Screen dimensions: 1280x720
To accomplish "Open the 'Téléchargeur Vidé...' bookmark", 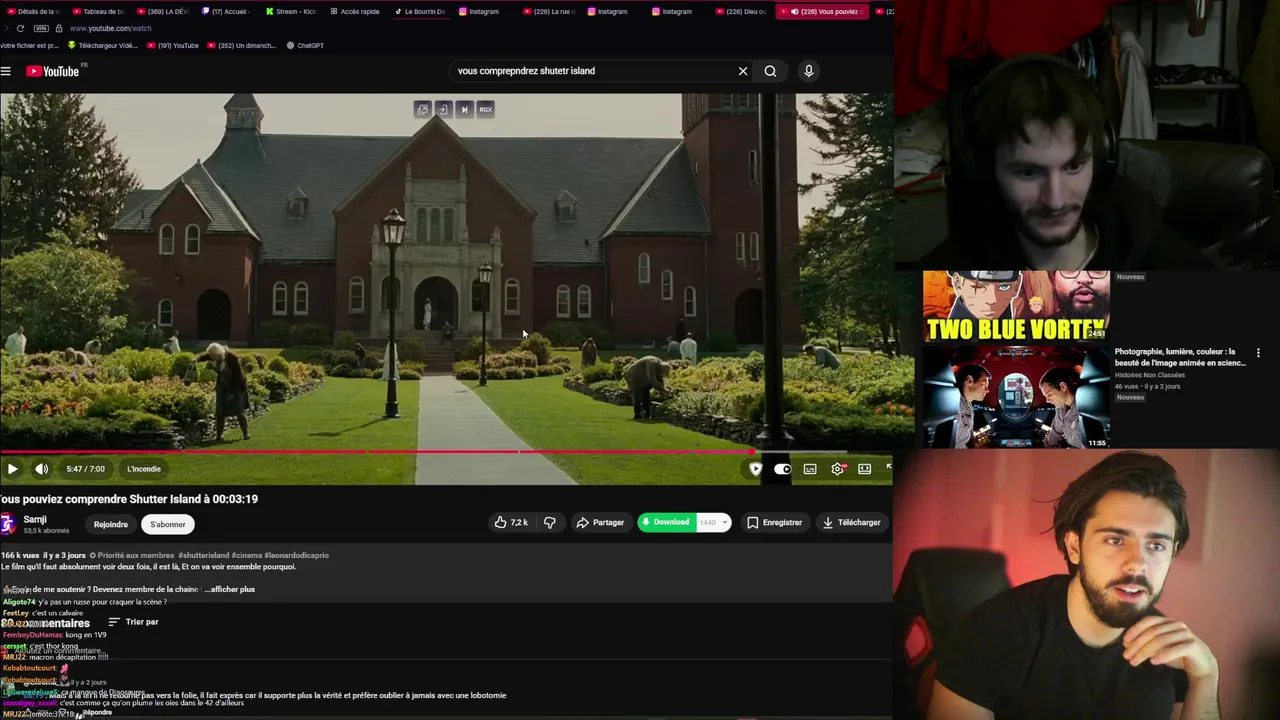I will pyautogui.click(x=102, y=45).
